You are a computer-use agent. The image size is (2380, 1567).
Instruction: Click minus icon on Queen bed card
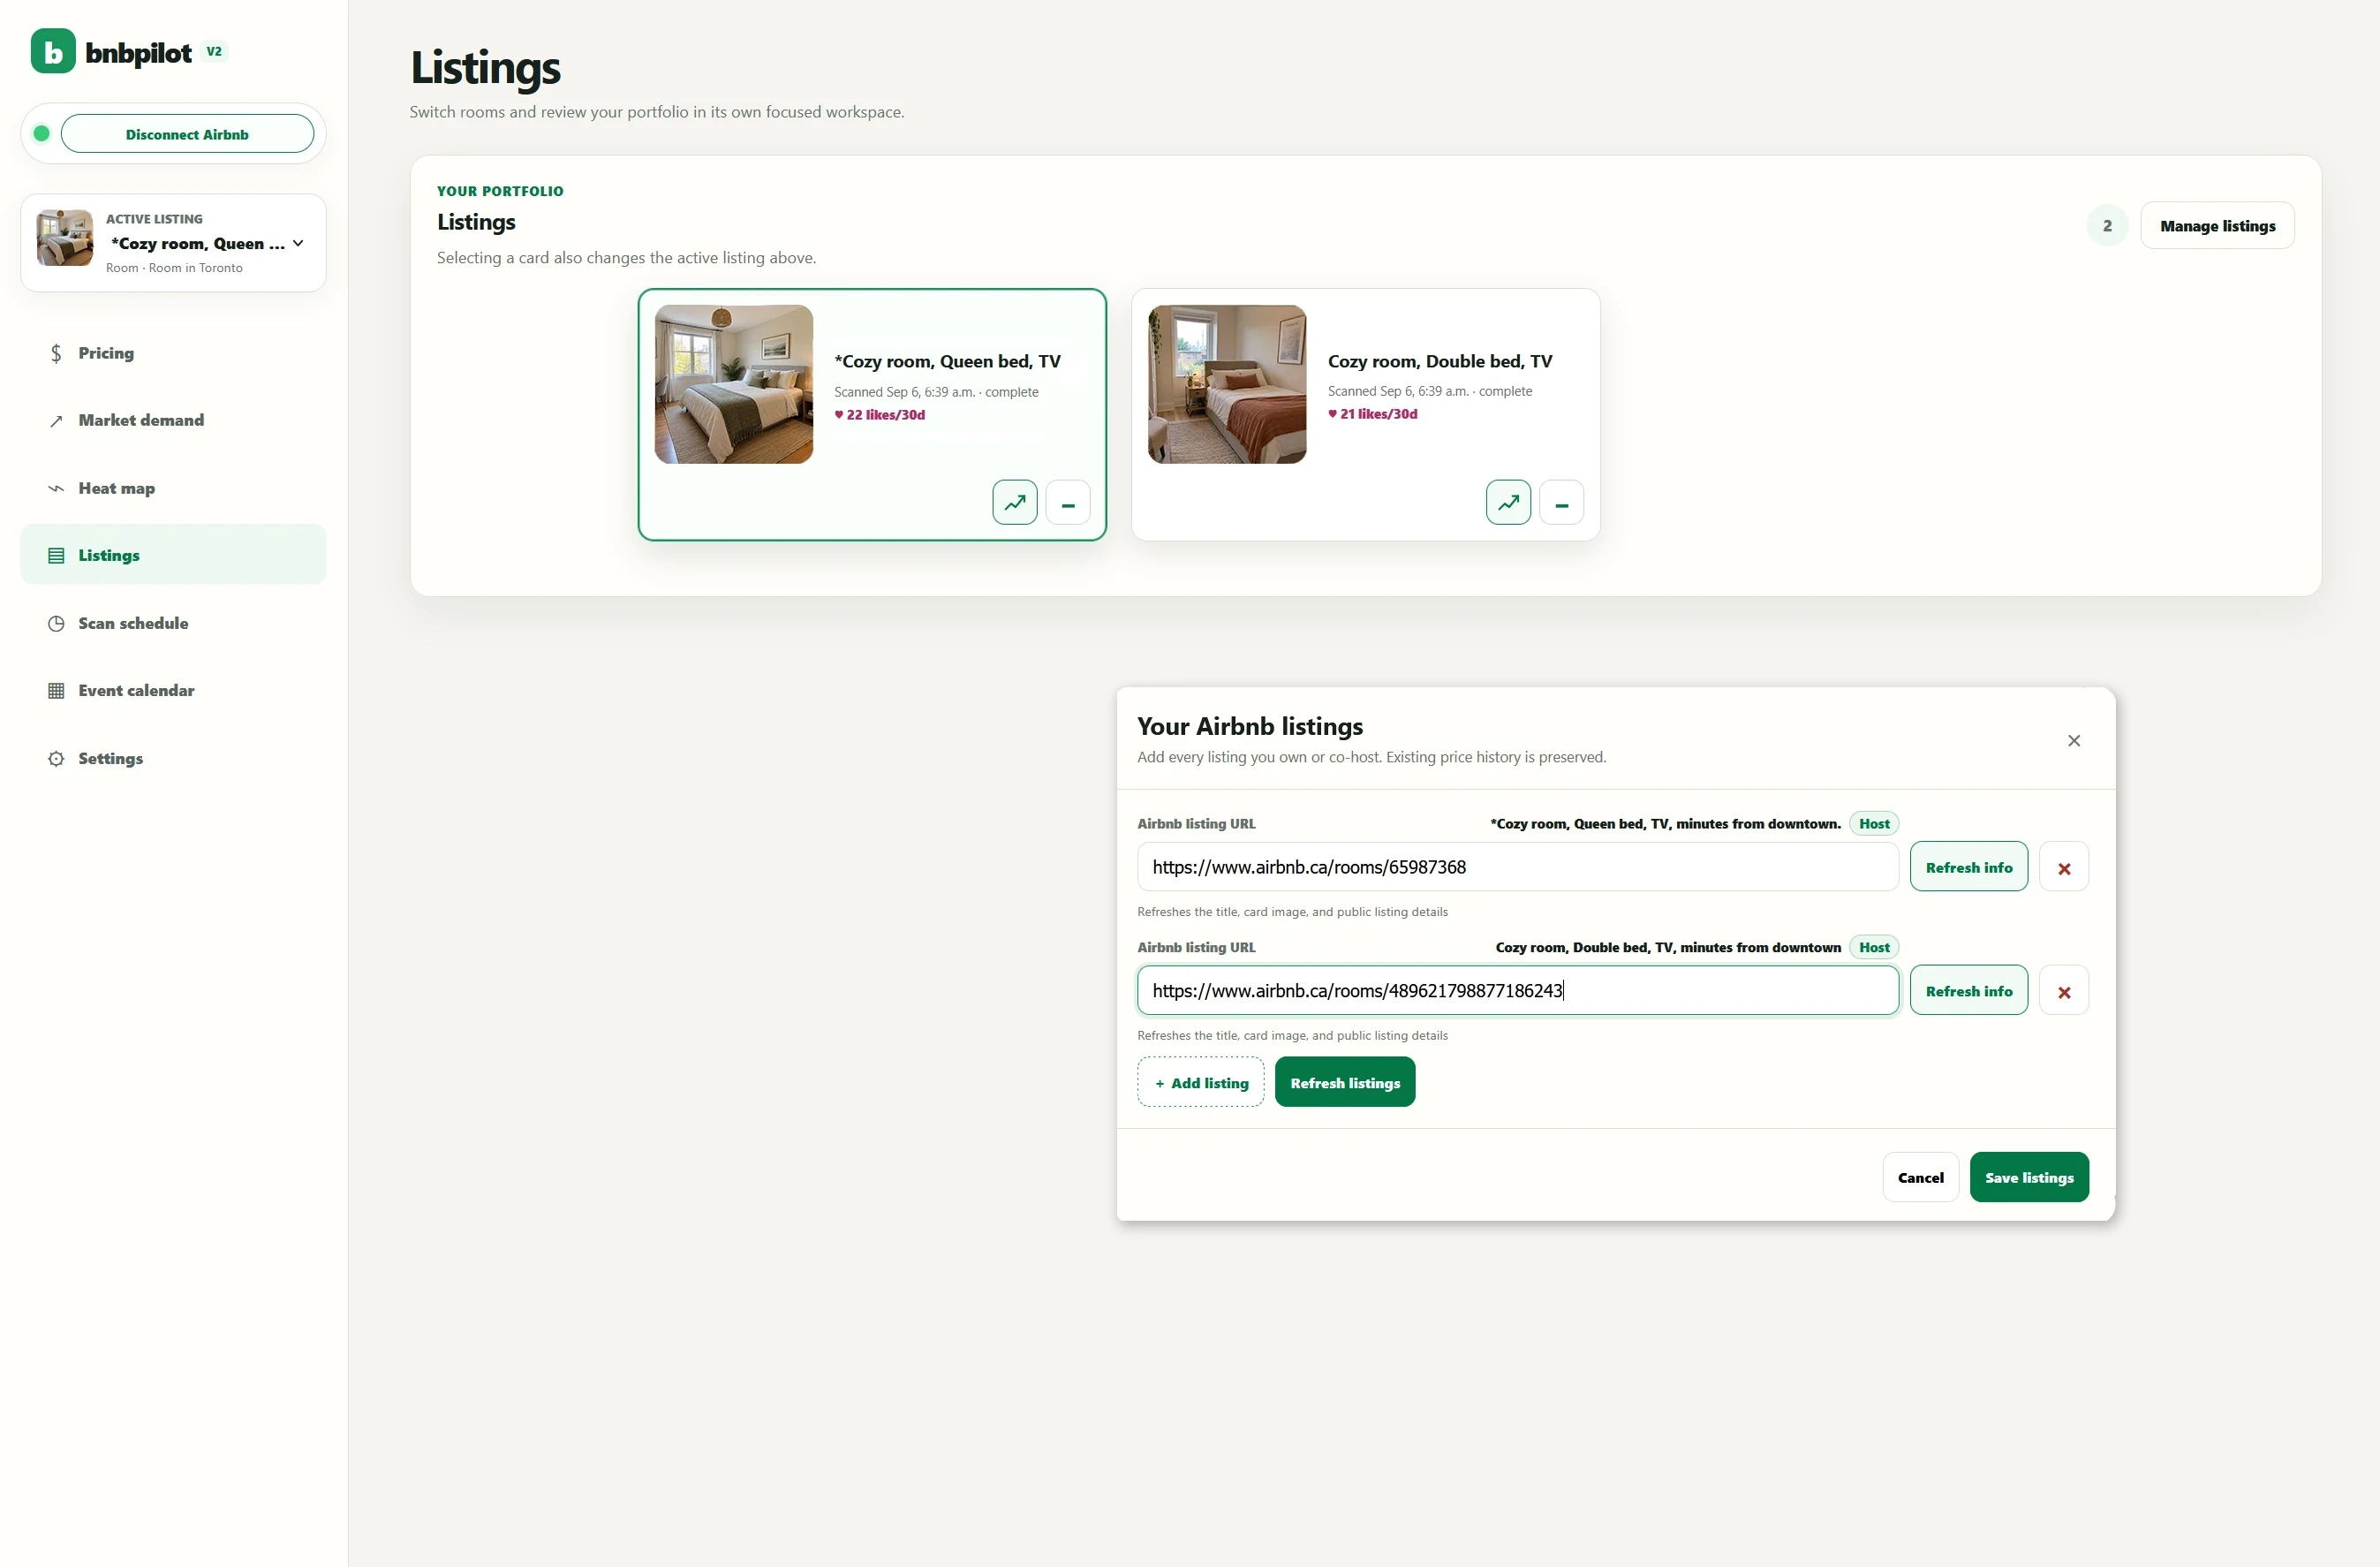click(1068, 502)
